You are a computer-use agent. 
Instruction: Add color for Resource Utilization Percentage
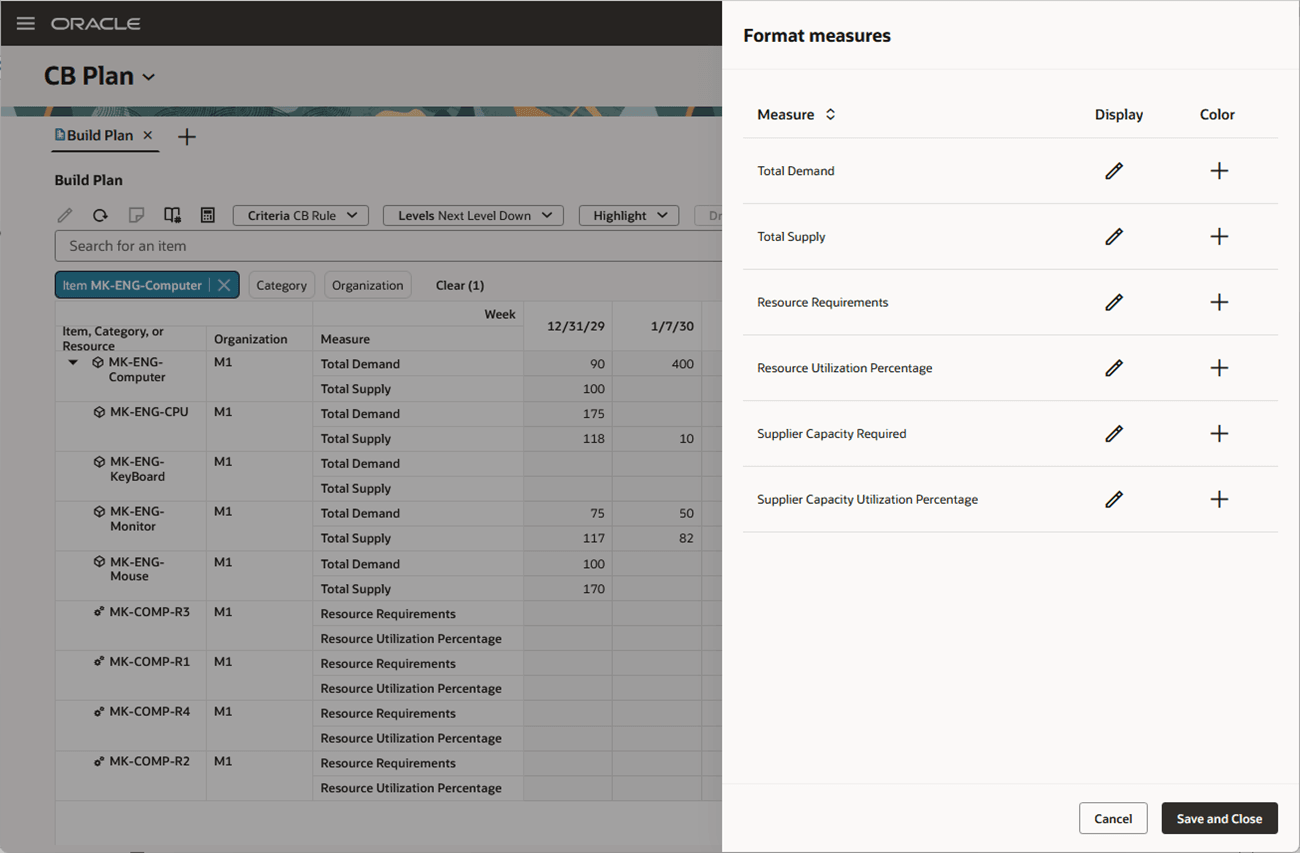1219,368
